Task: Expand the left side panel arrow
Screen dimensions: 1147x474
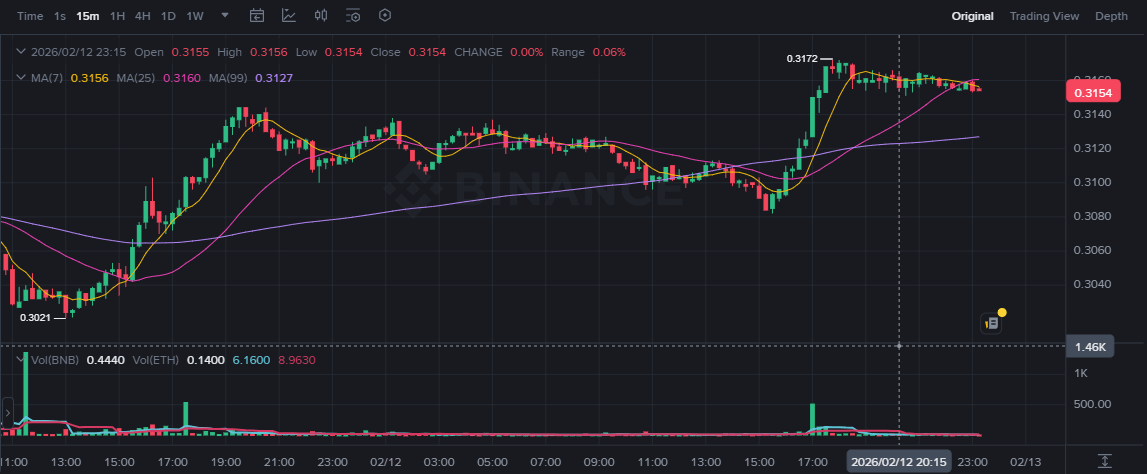Action: click(7, 412)
